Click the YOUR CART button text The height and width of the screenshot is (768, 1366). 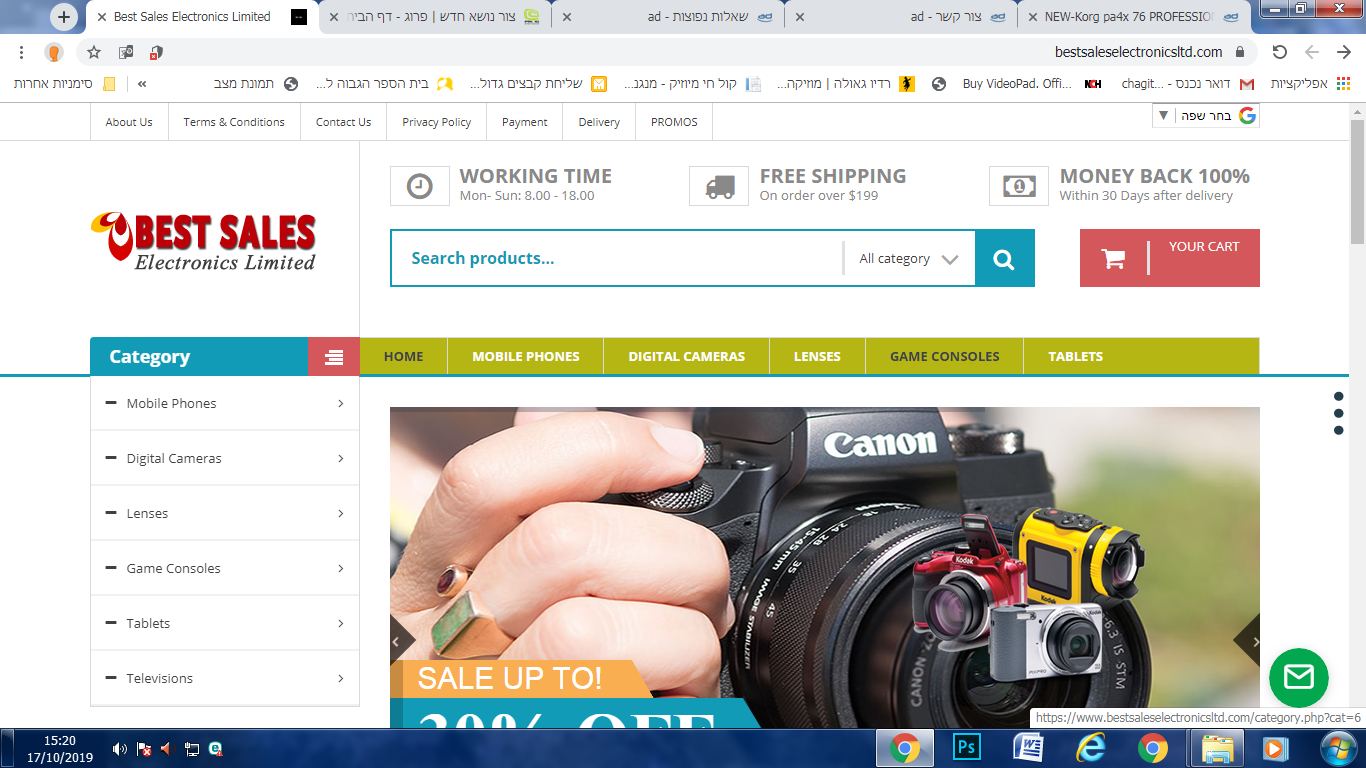pyautogui.click(x=1204, y=247)
